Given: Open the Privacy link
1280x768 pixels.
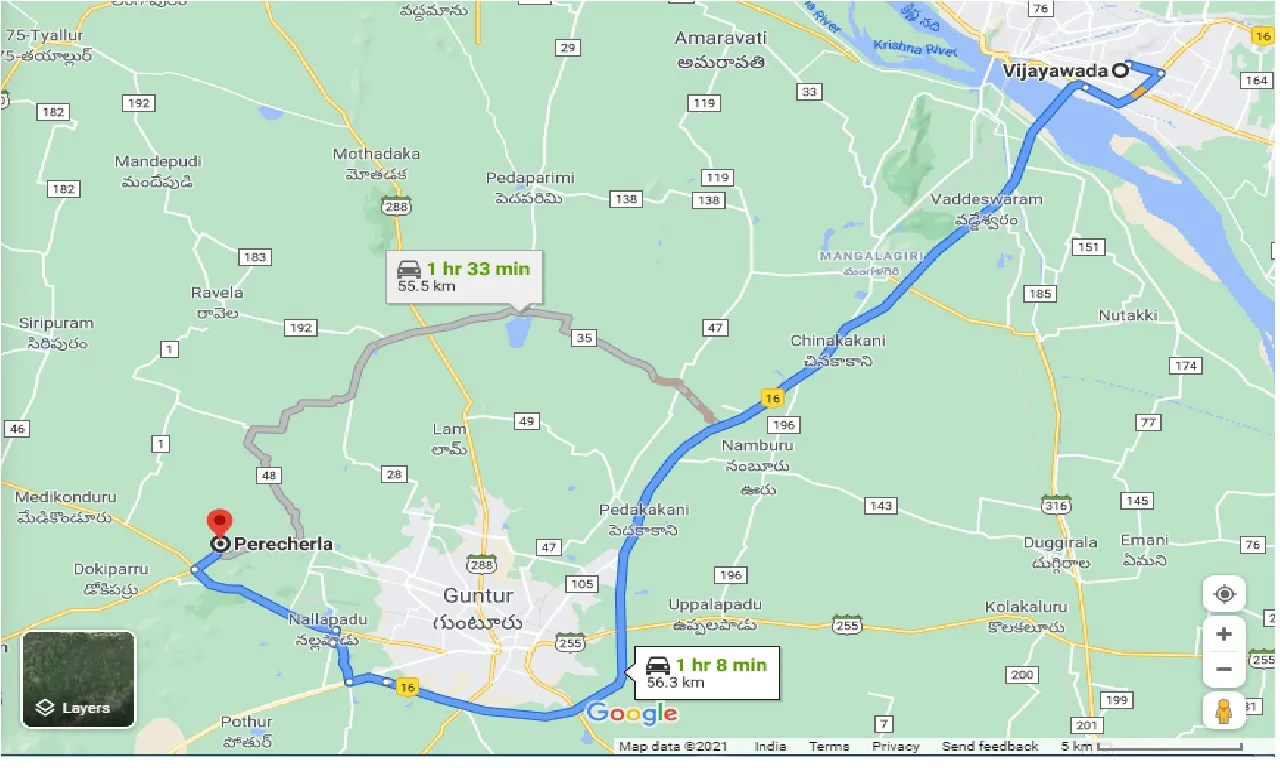Looking at the screenshot, I should (x=895, y=746).
